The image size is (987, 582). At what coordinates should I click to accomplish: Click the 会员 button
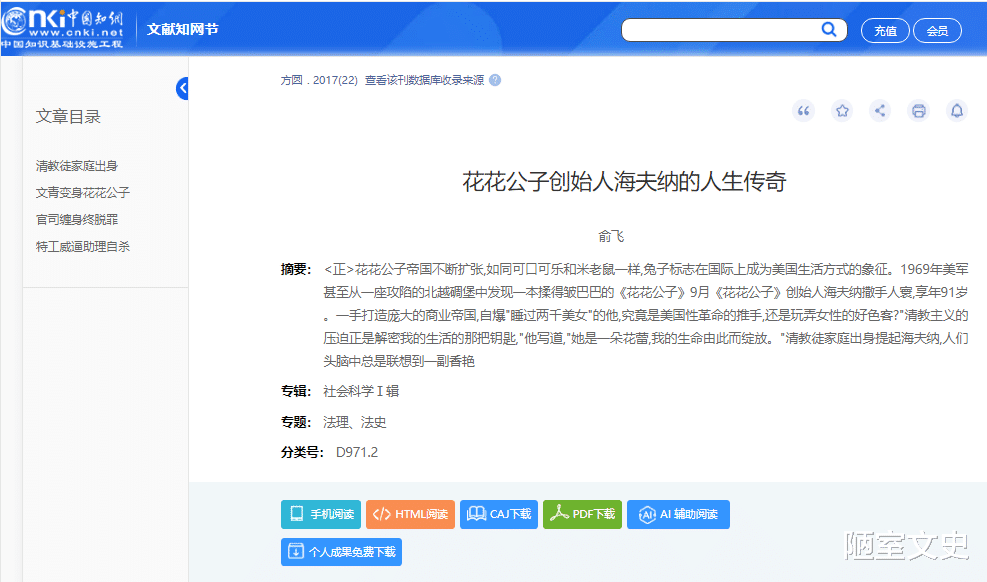pos(937,31)
